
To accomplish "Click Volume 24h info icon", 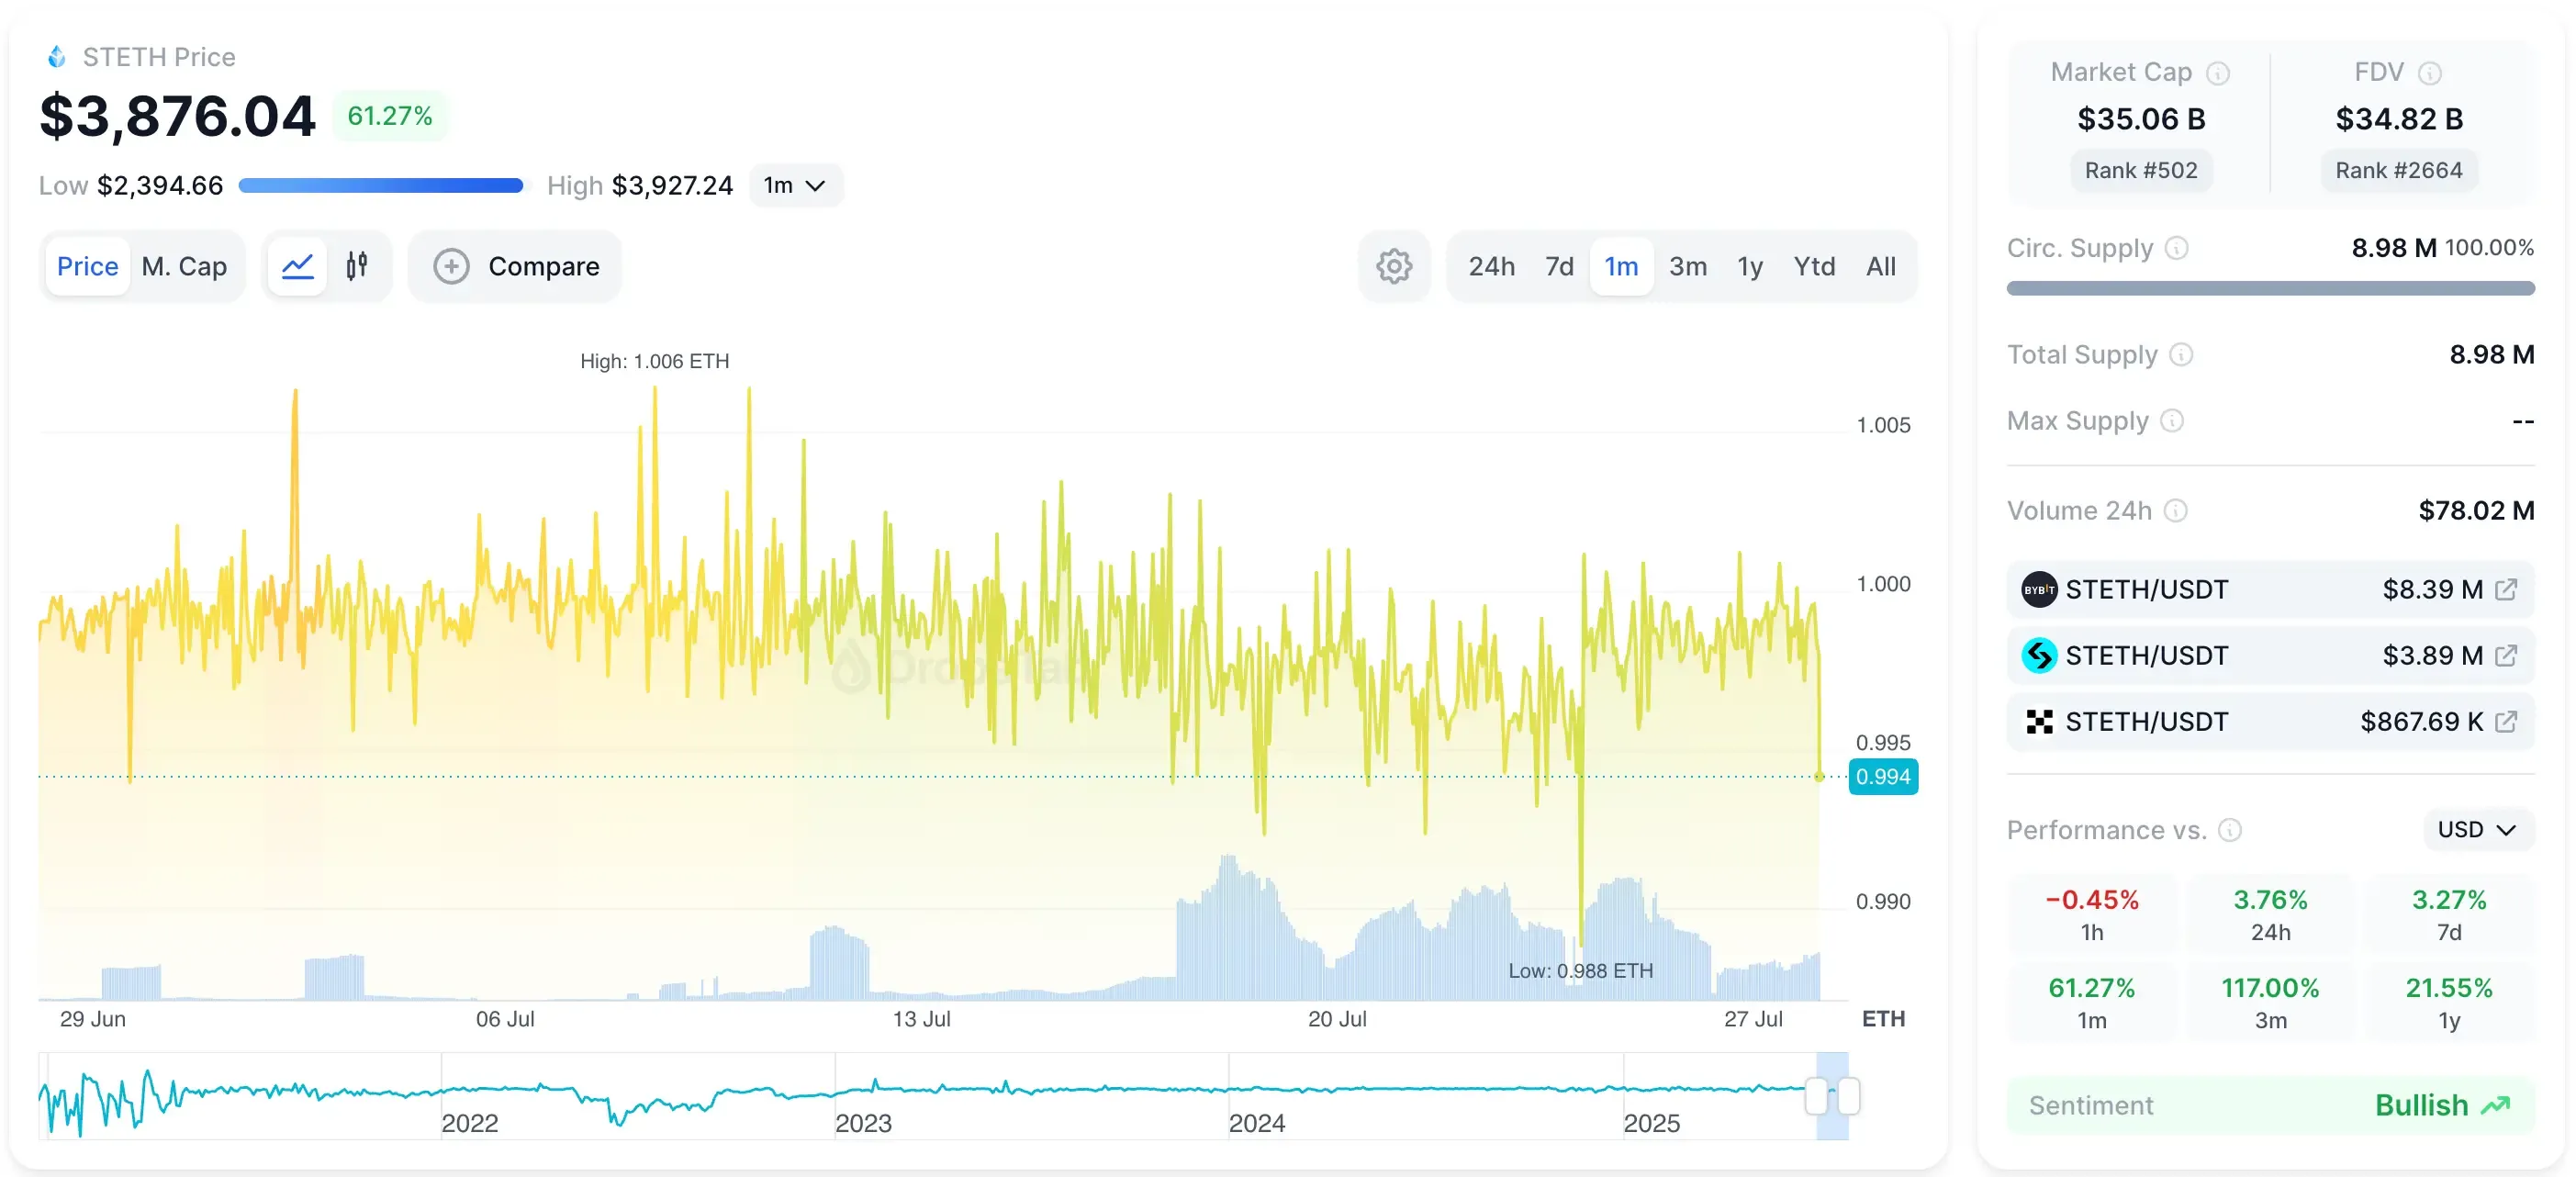I will 2175,511.
